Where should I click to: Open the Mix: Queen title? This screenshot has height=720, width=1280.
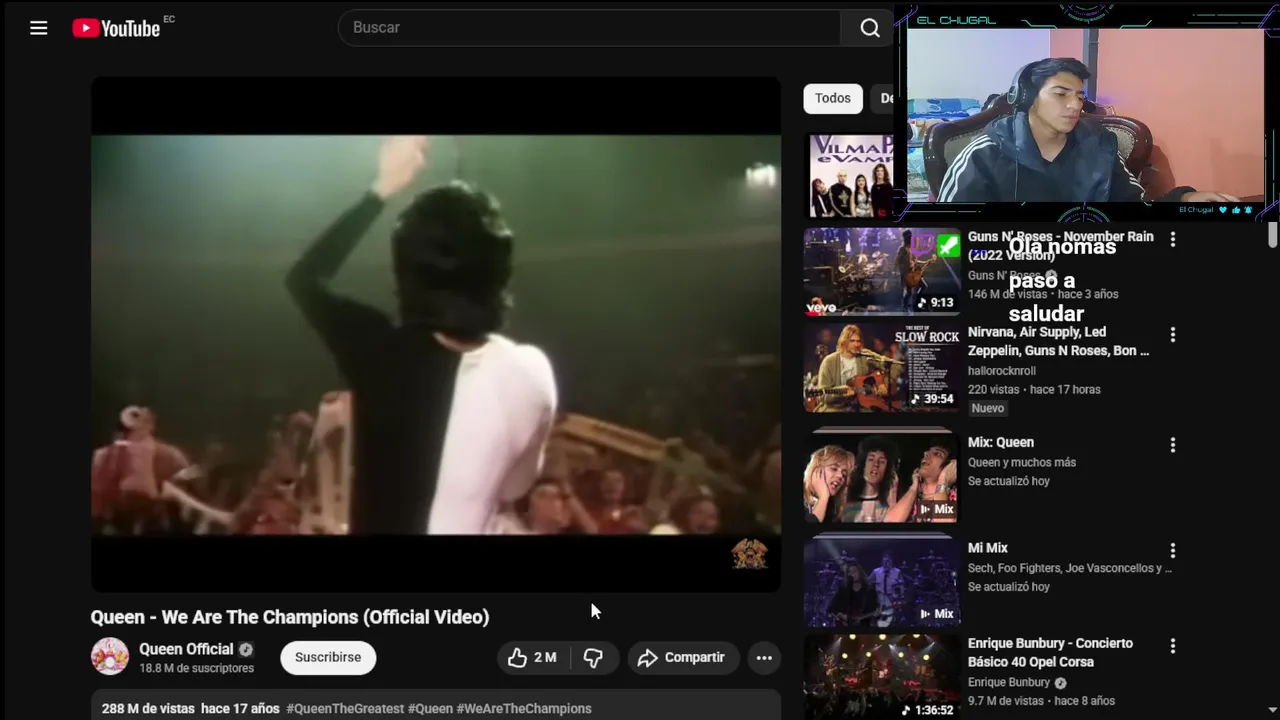[1001, 442]
